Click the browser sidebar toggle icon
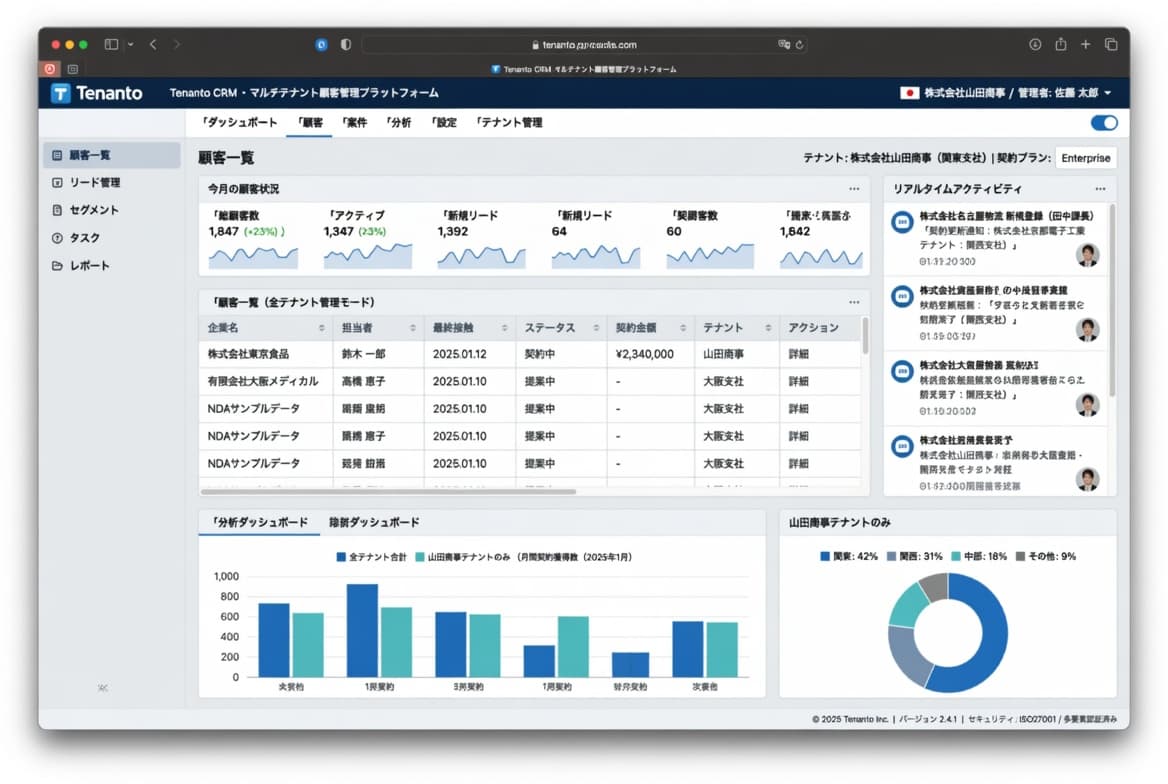The image size is (1168, 784). 111,45
